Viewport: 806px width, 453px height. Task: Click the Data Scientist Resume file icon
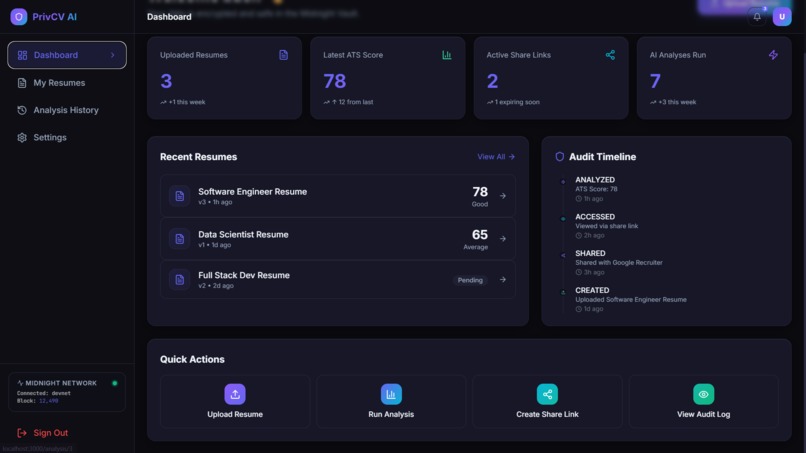point(179,239)
